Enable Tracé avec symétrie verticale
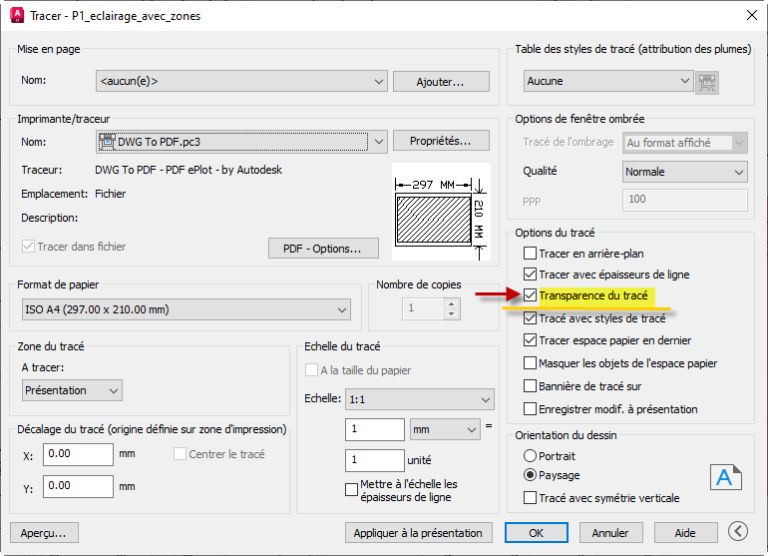768x556 pixels. coord(530,498)
